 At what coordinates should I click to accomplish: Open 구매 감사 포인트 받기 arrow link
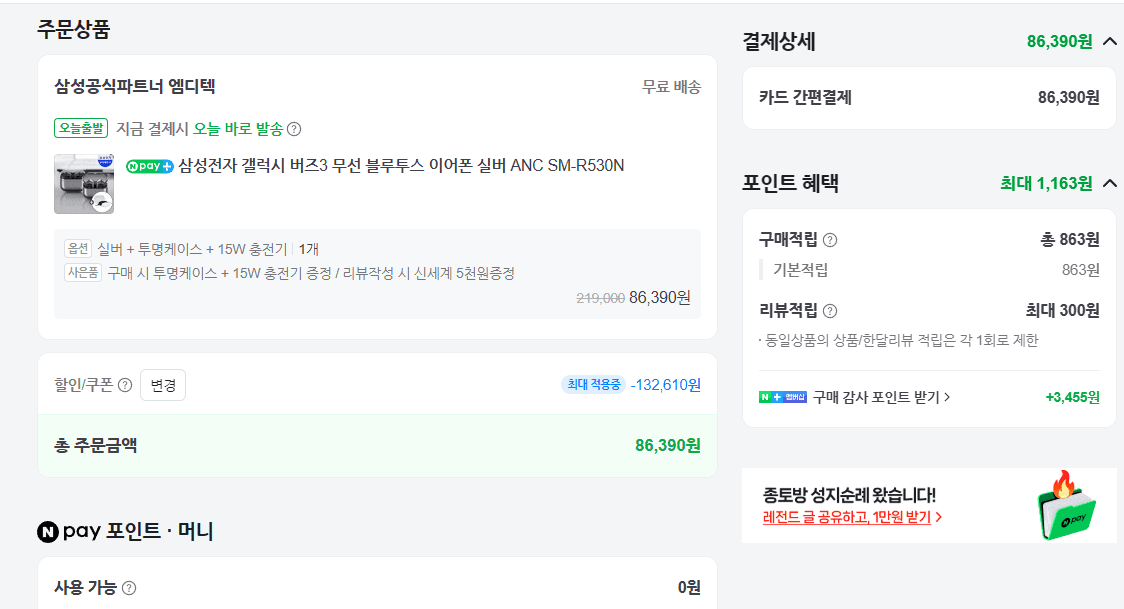click(881, 397)
